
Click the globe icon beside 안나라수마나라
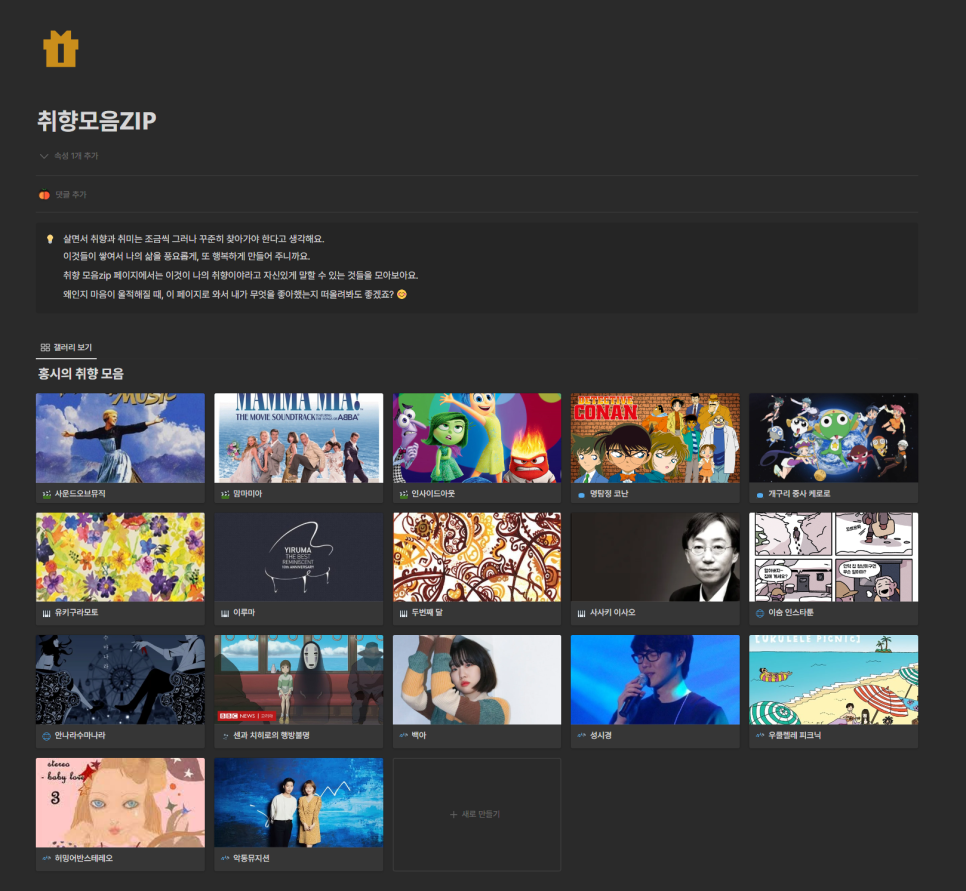click(46, 736)
